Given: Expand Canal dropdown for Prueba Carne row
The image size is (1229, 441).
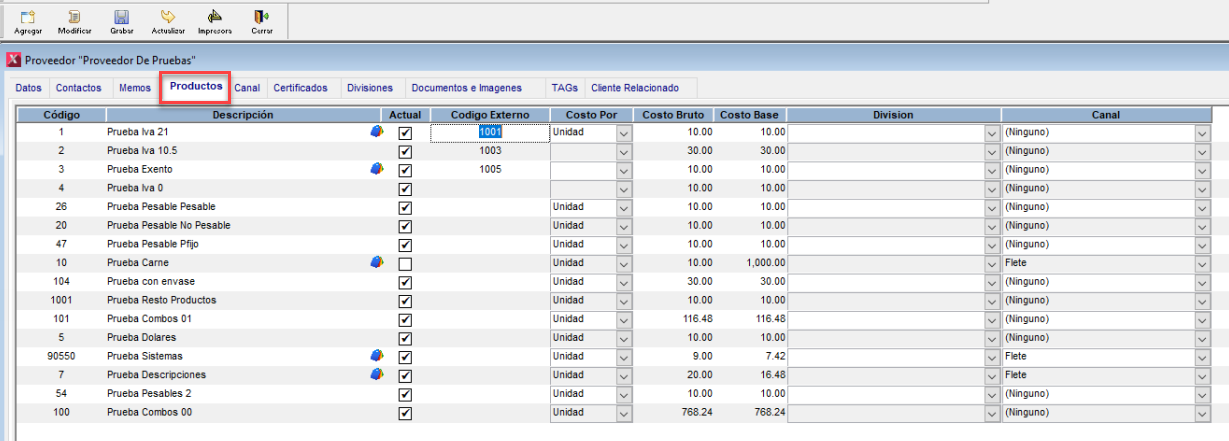Looking at the screenshot, I should point(1202,263).
